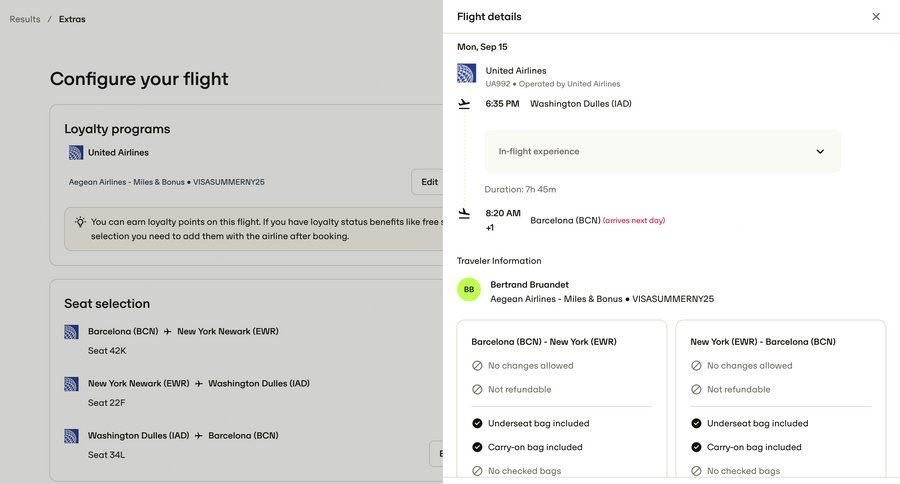
Task: Click United Airlines logo in Flight details
Action: pos(467,73)
